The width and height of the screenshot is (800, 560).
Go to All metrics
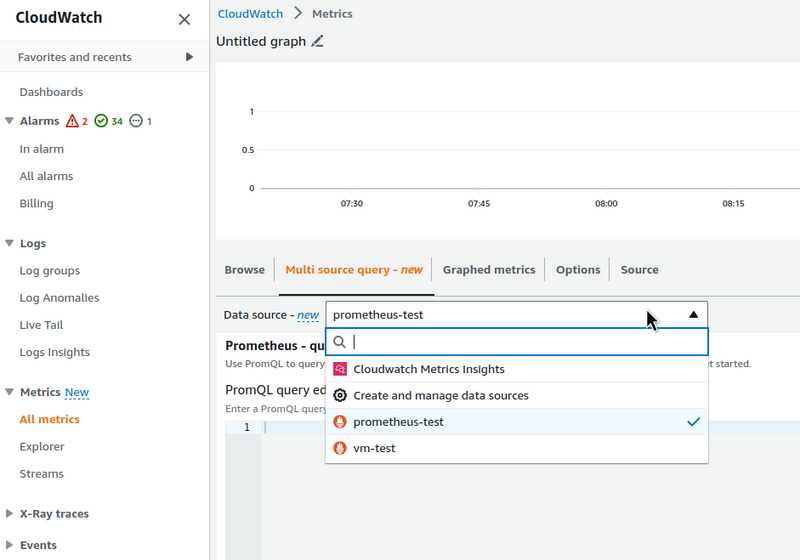(x=49, y=419)
